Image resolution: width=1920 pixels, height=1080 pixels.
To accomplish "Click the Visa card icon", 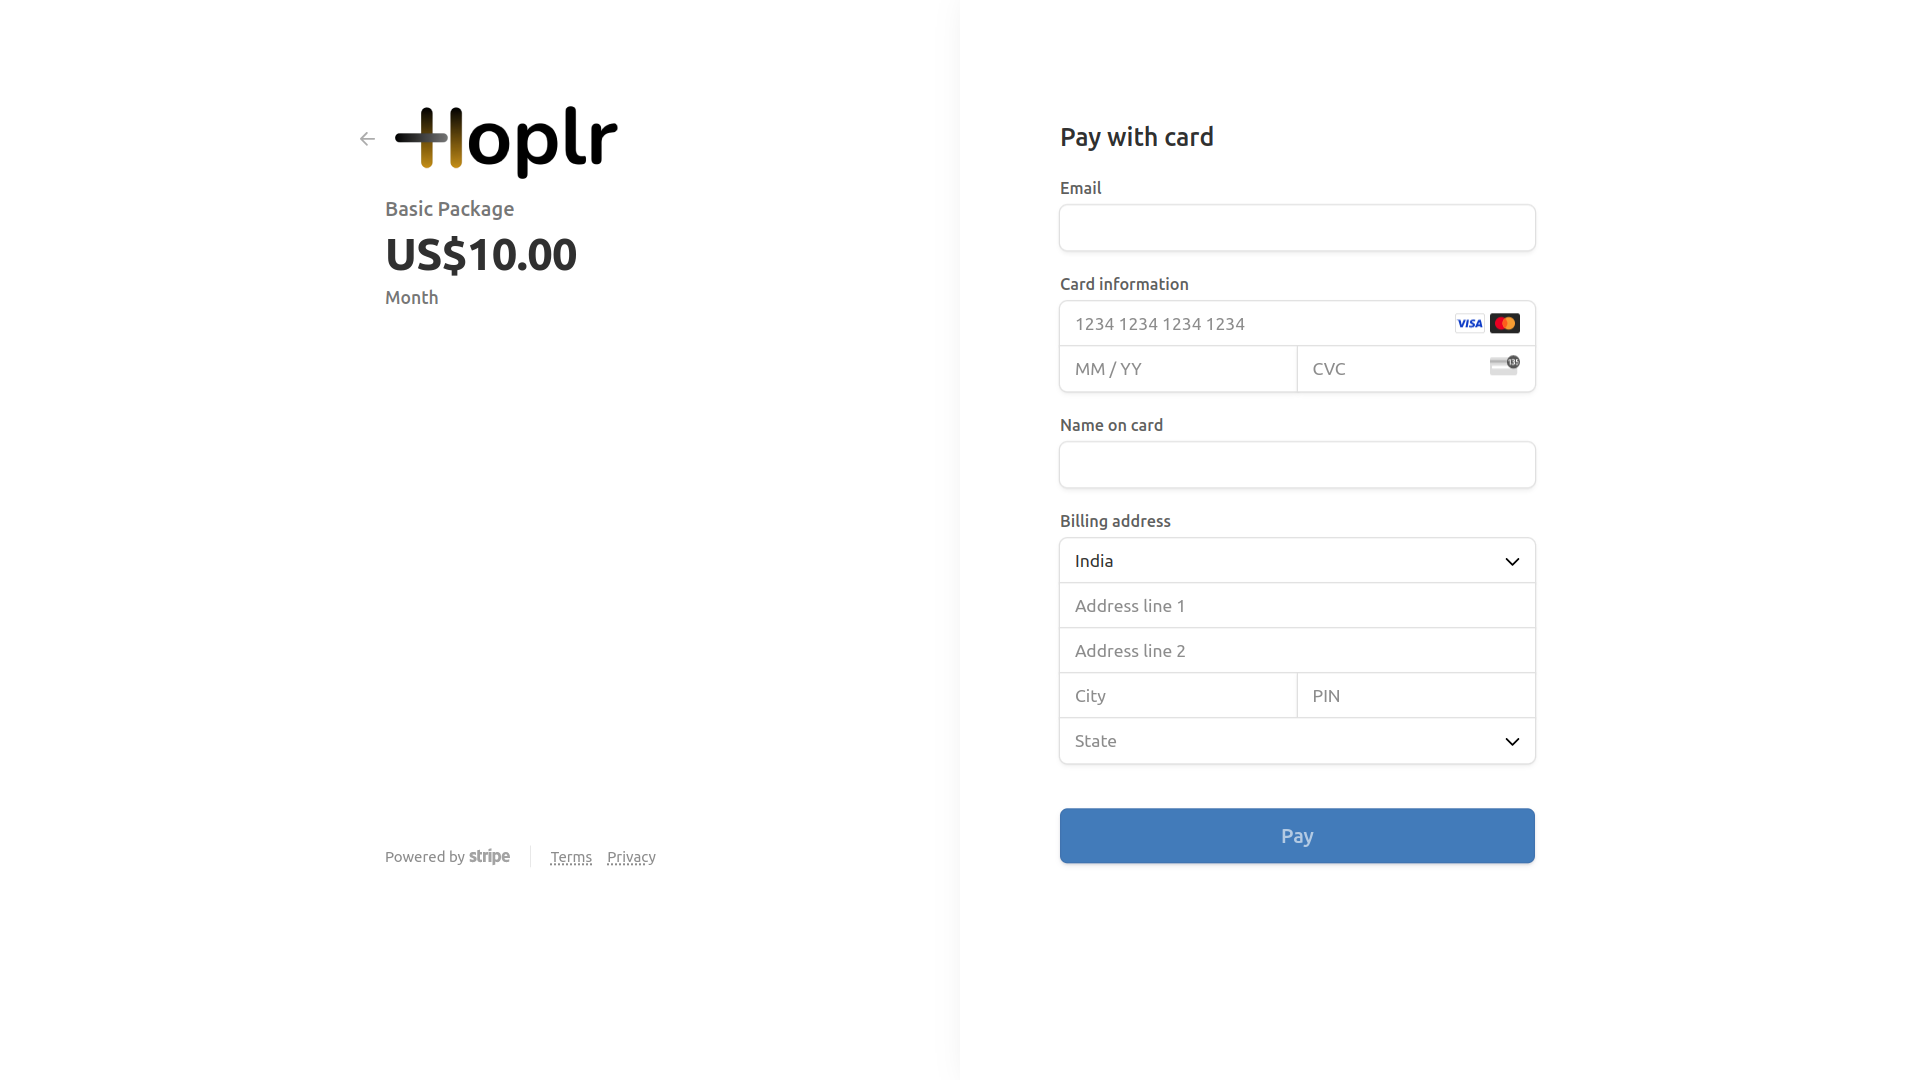I will click(x=1469, y=324).
